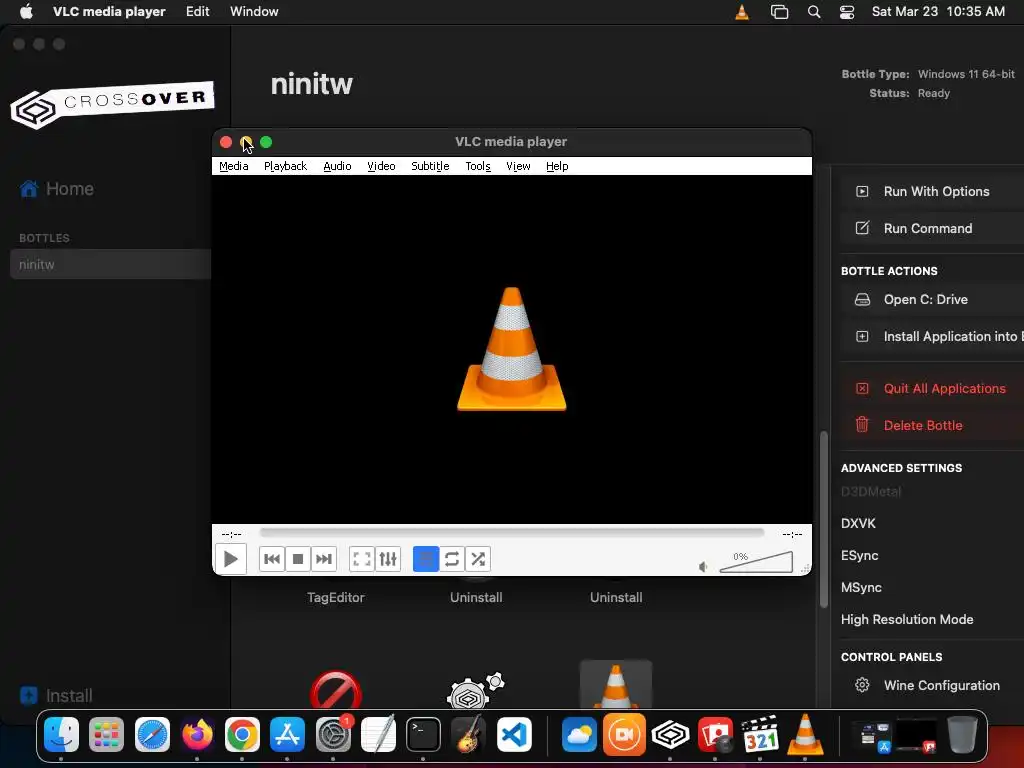Toggle High Resolution Mode setting
Screen dimensions: 1024x768
coord(907,619)
